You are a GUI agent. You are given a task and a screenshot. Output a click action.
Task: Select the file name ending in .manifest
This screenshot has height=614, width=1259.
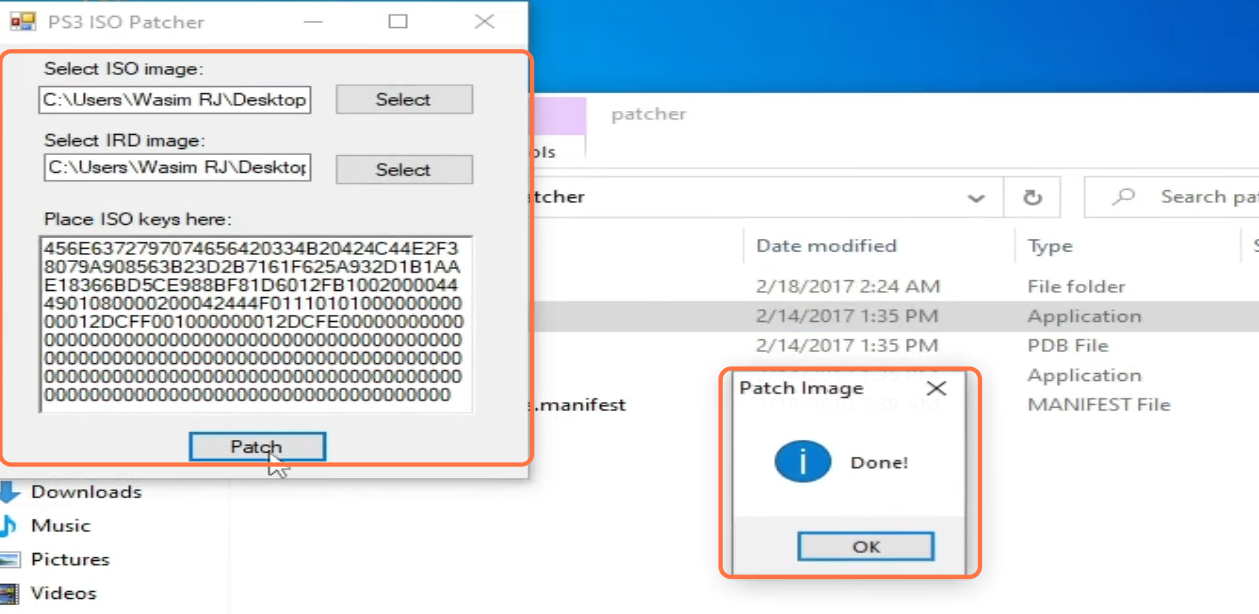pos(578,404)
